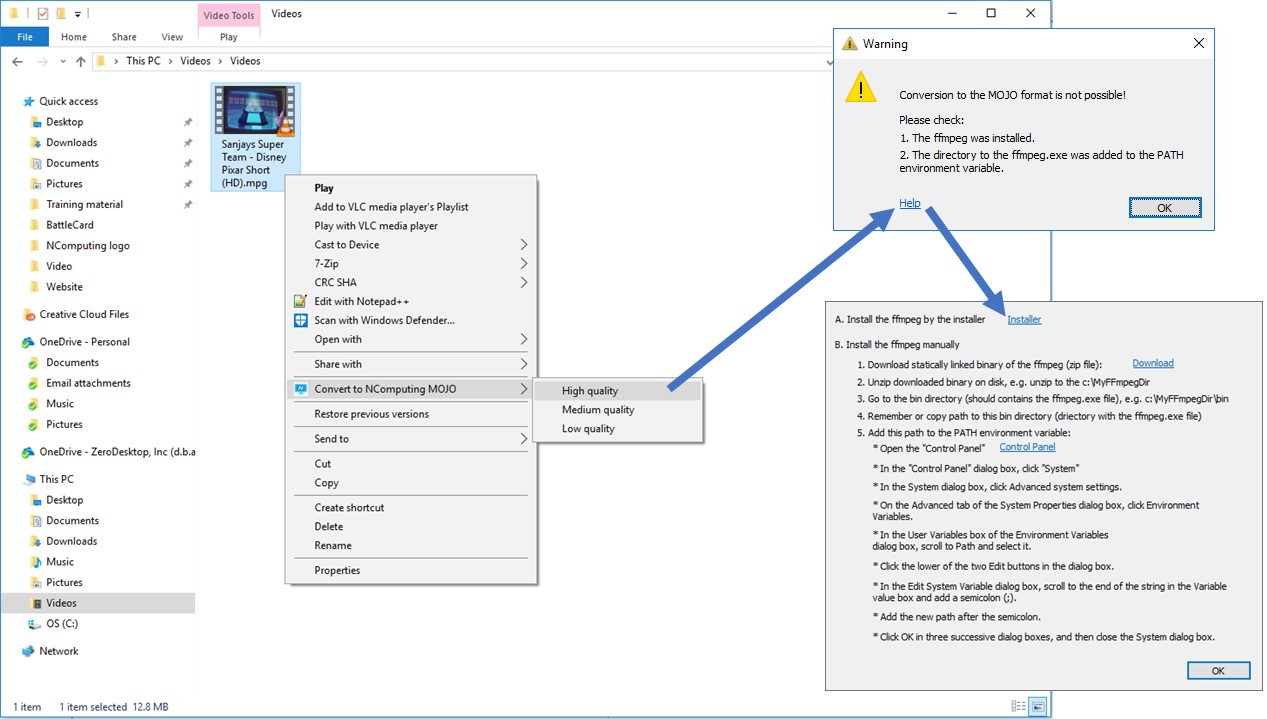This screenshot has height=719, width=1267.
Task: Select Training material folder in sidebar
Action: 84,204
